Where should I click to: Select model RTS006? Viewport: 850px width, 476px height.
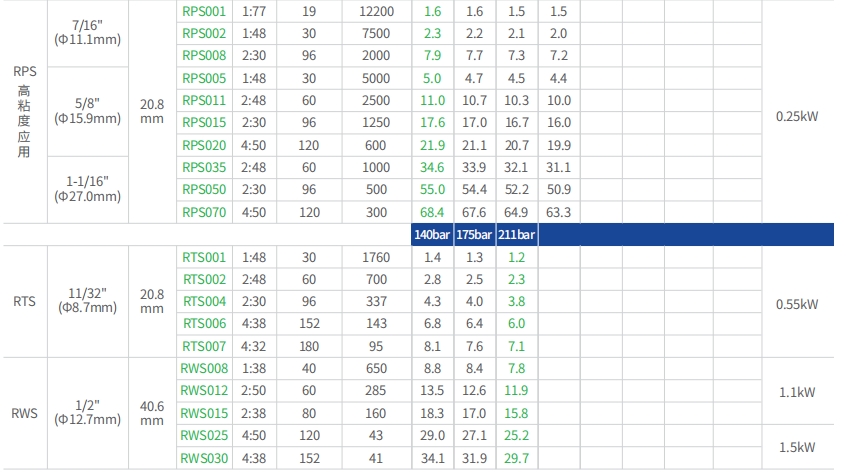[204, 324]
